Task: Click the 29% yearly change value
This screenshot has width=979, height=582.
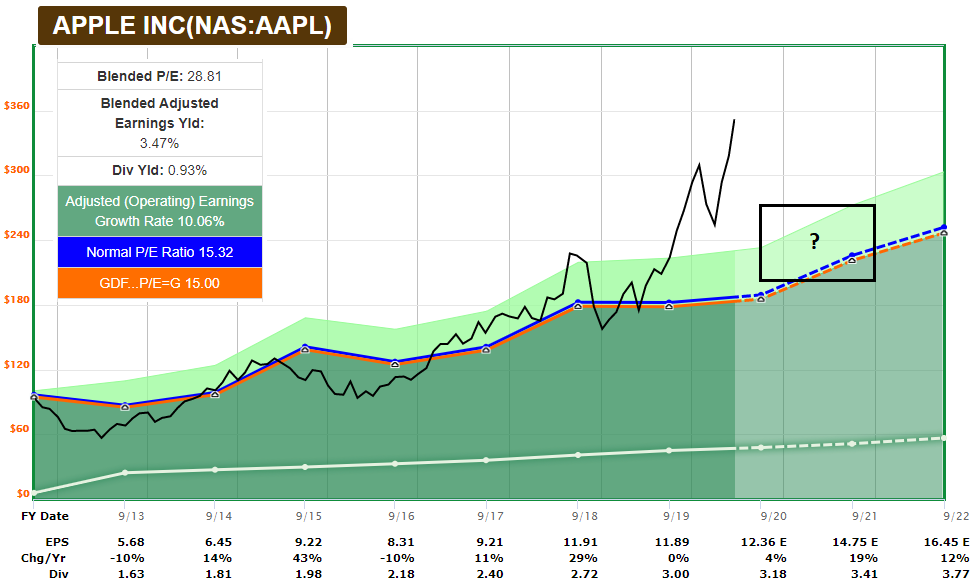Action: [x=584, y=558]
